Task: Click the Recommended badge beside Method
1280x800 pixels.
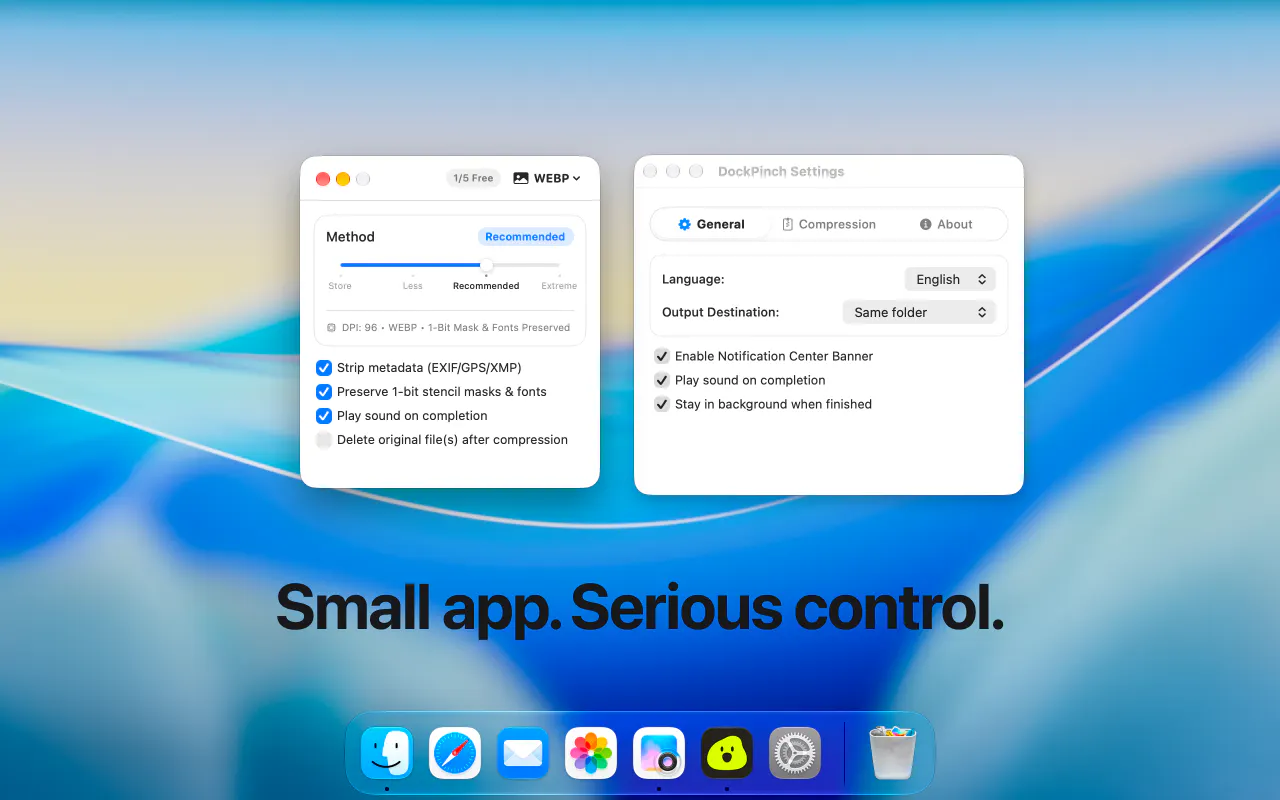Action: click(525, 237)
